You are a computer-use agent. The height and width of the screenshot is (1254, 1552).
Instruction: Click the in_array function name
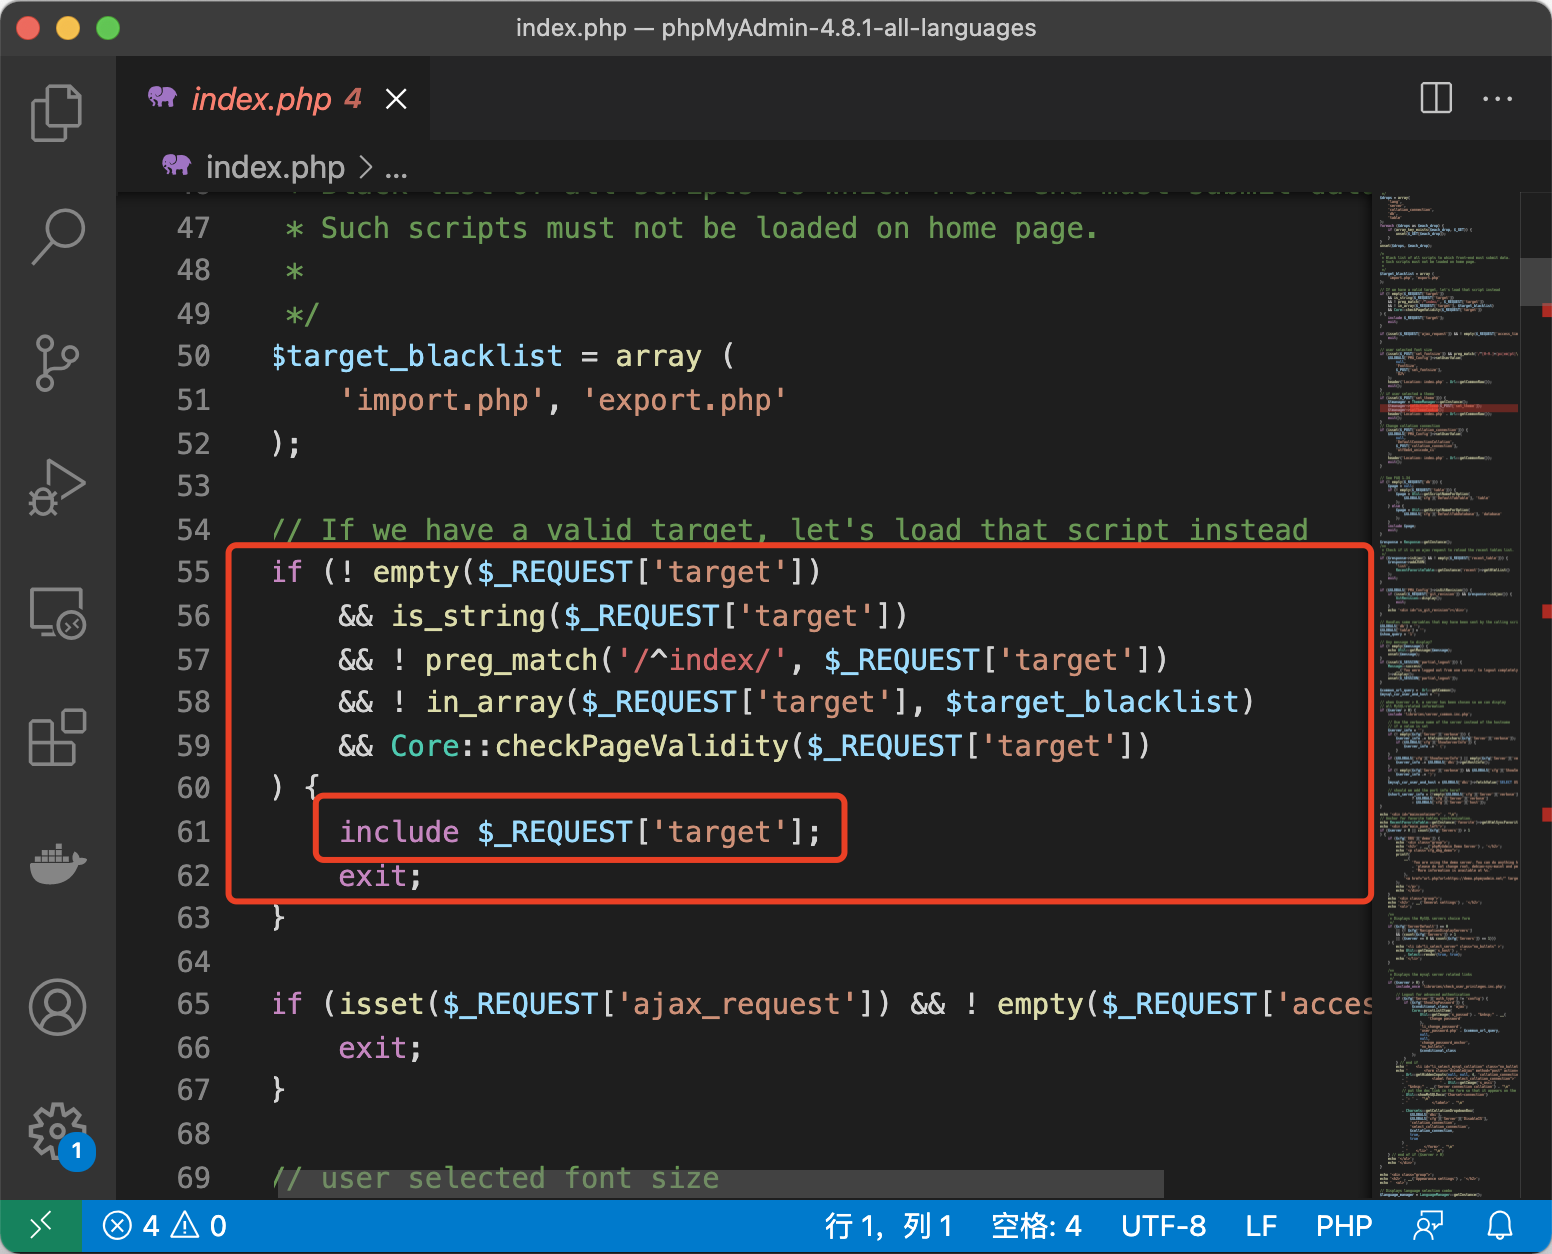[494, 702]
